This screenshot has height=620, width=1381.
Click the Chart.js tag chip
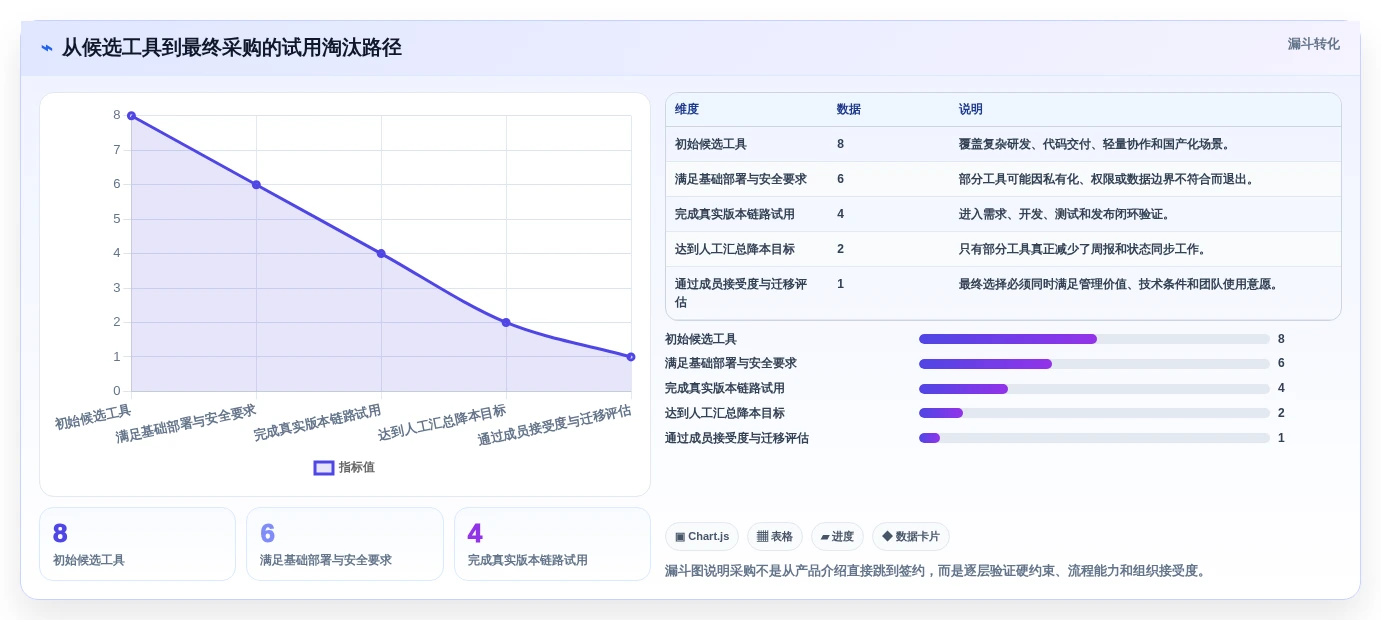click(x=702, y=537)
